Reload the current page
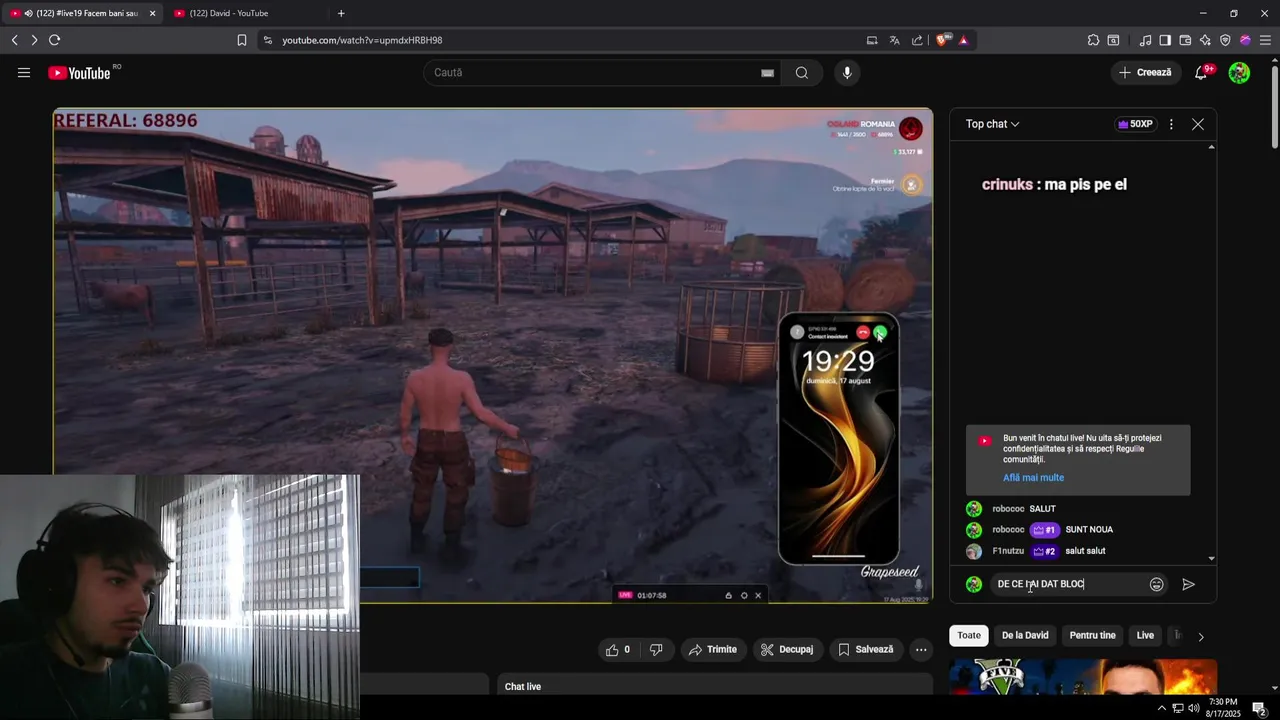This screenshot has width=1280, height=720. [54, 40]
